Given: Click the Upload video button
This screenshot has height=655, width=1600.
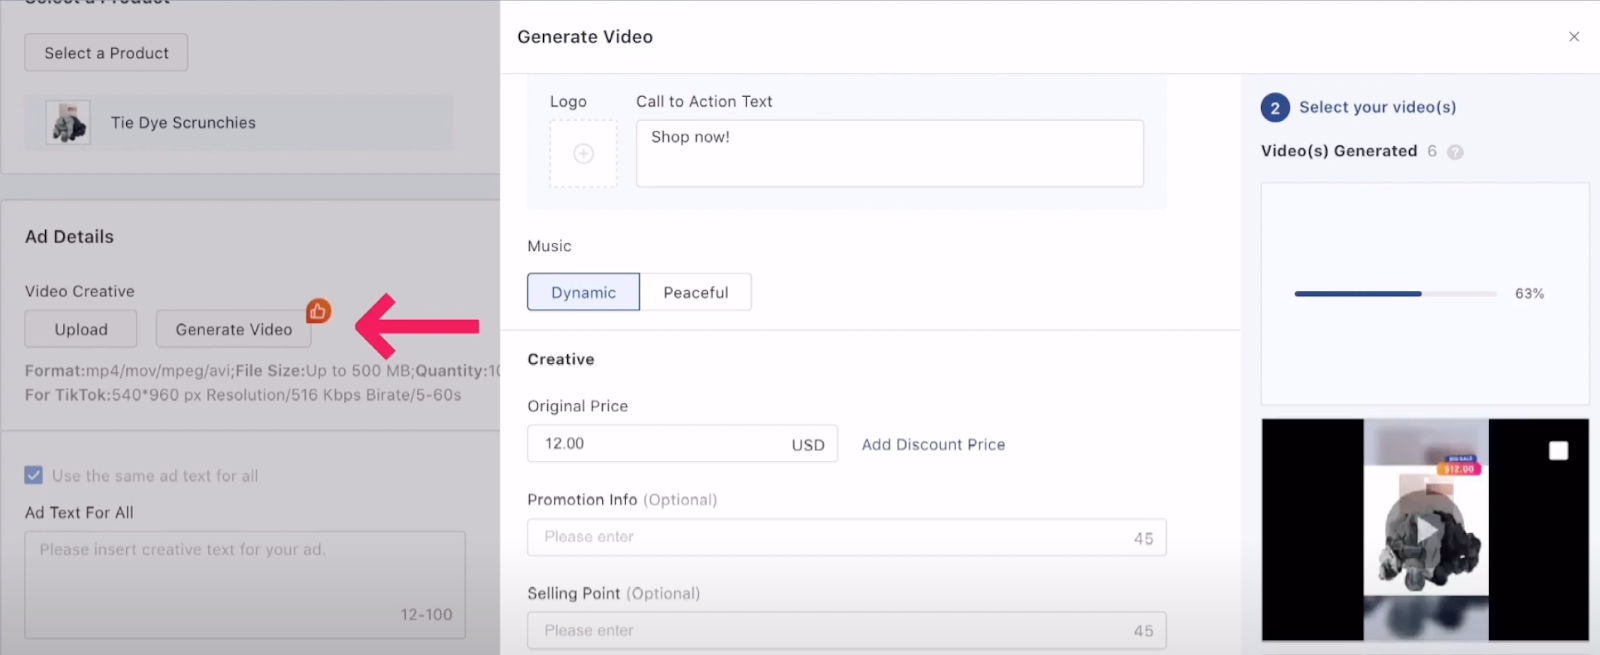Looking at the screenshot, I should (81, 329).
